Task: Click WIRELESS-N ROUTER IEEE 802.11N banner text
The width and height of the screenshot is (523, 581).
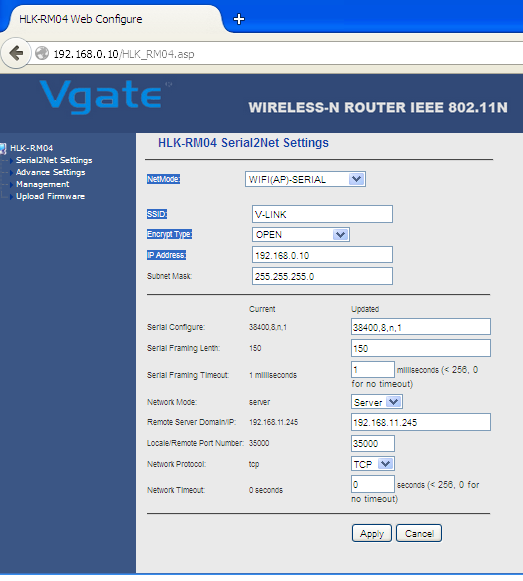Action: 378,108
